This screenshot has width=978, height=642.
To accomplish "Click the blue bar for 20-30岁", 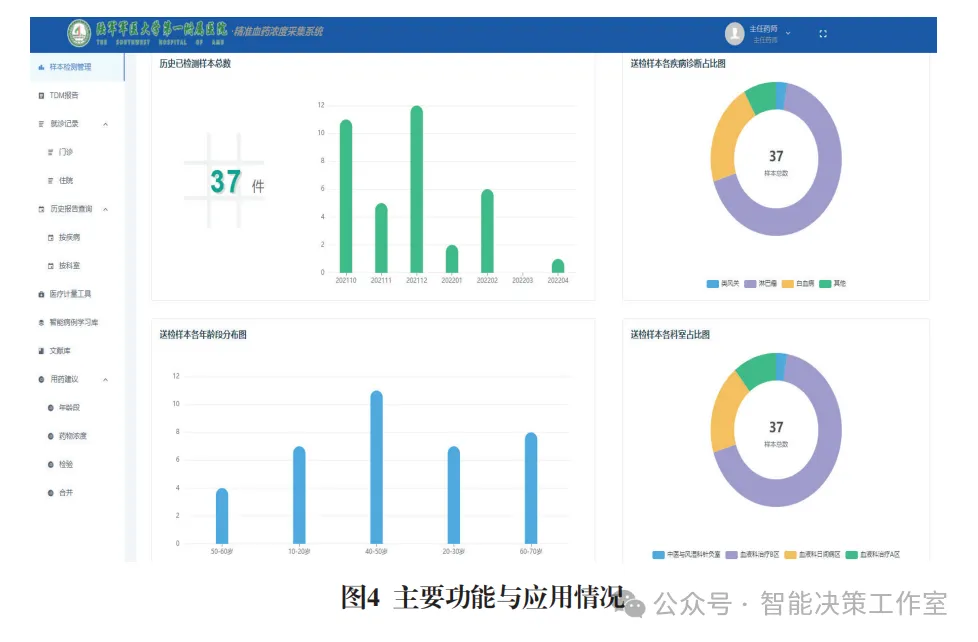I will (453, 495).
